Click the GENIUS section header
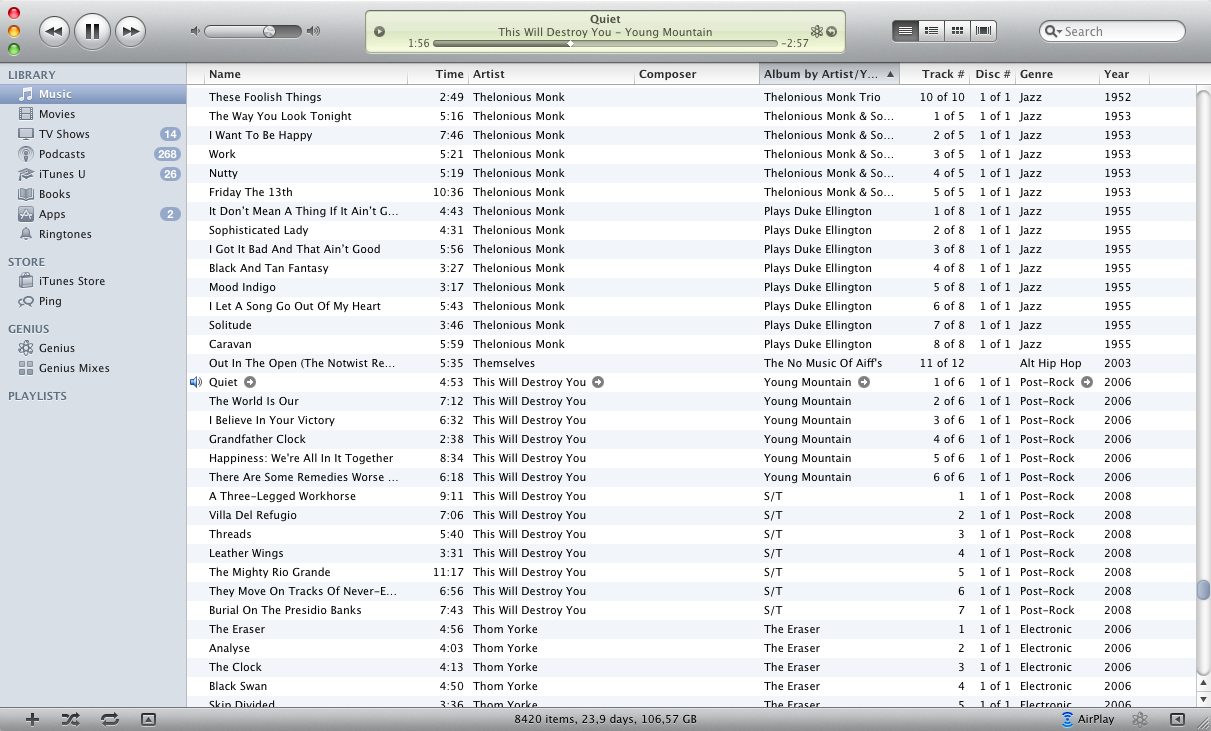Image resolution: width=1211 pixels, height=731 pixels. click(29, 329)
